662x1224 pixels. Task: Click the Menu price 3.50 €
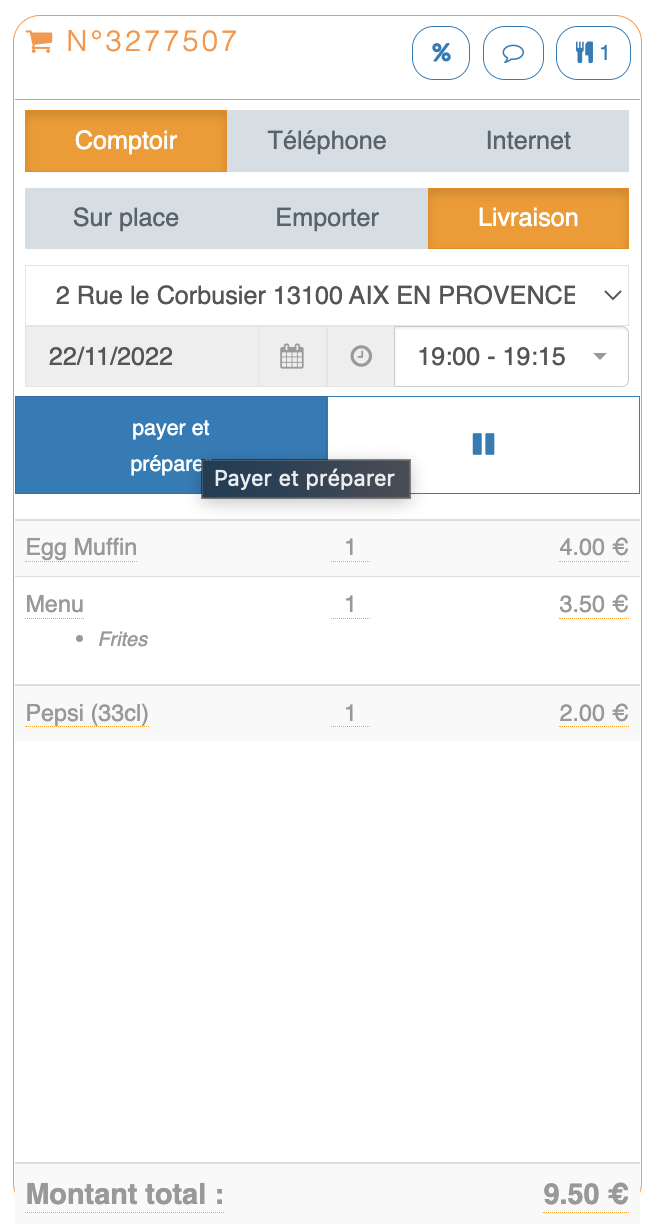click(593, 604)
